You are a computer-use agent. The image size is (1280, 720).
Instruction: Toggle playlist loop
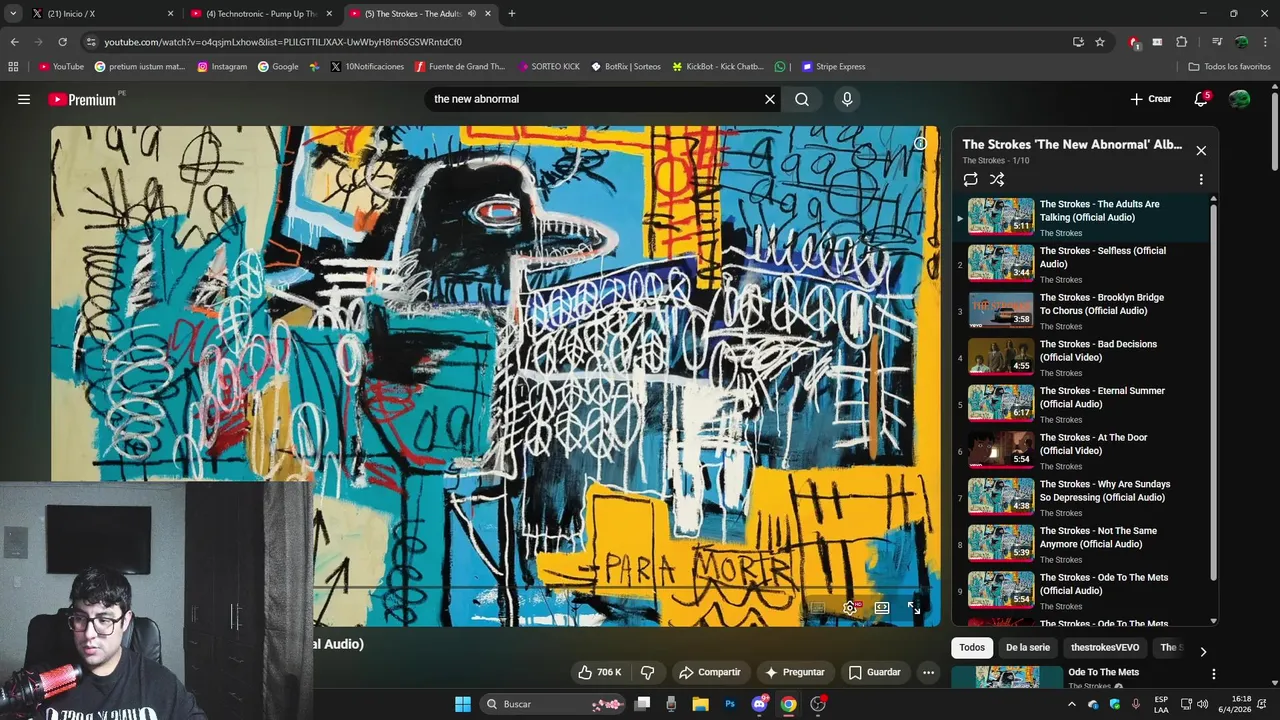(970, 179)
